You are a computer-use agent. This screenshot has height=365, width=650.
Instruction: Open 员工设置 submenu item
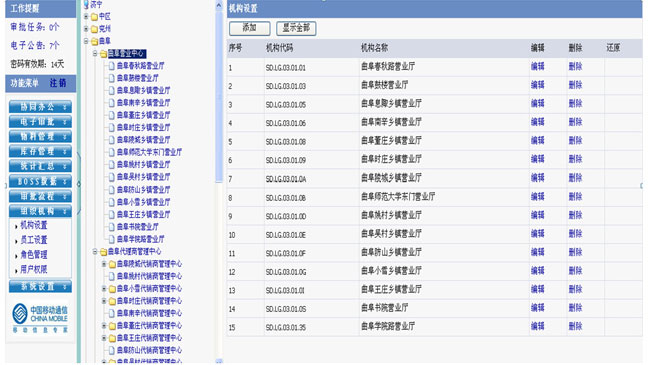(x=34, y=240)
